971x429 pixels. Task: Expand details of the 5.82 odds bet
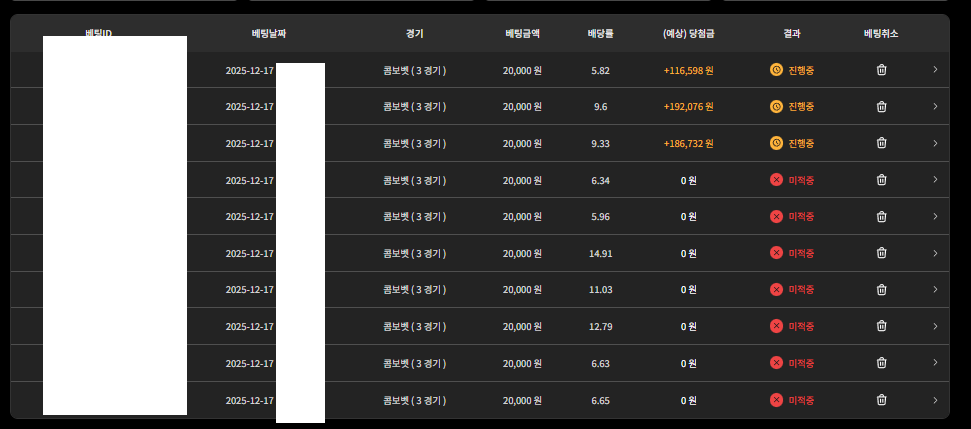pyautogui.click(x=935, y=70)
